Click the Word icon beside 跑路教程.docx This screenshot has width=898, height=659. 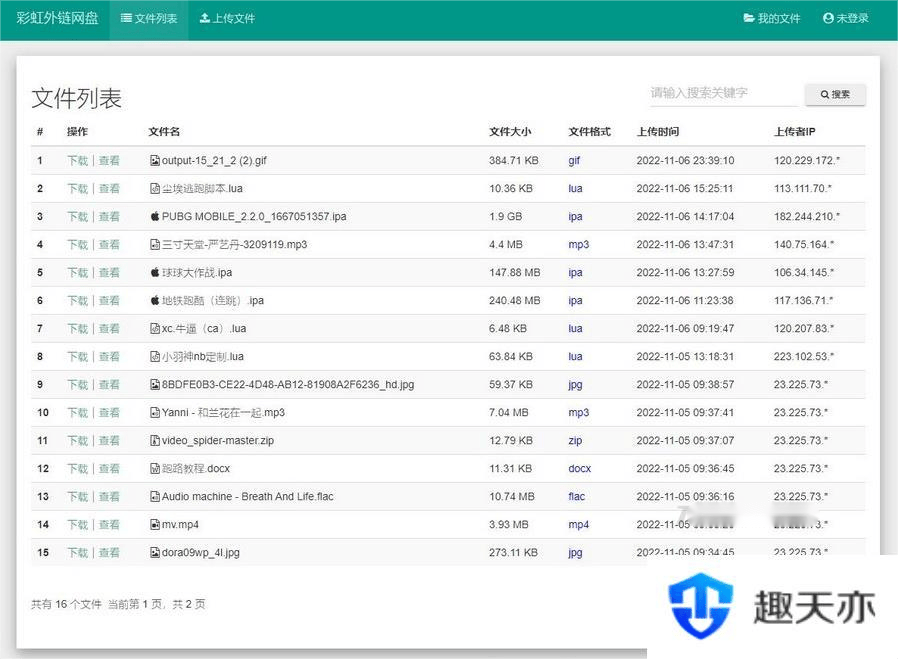(x=155, y=469)
